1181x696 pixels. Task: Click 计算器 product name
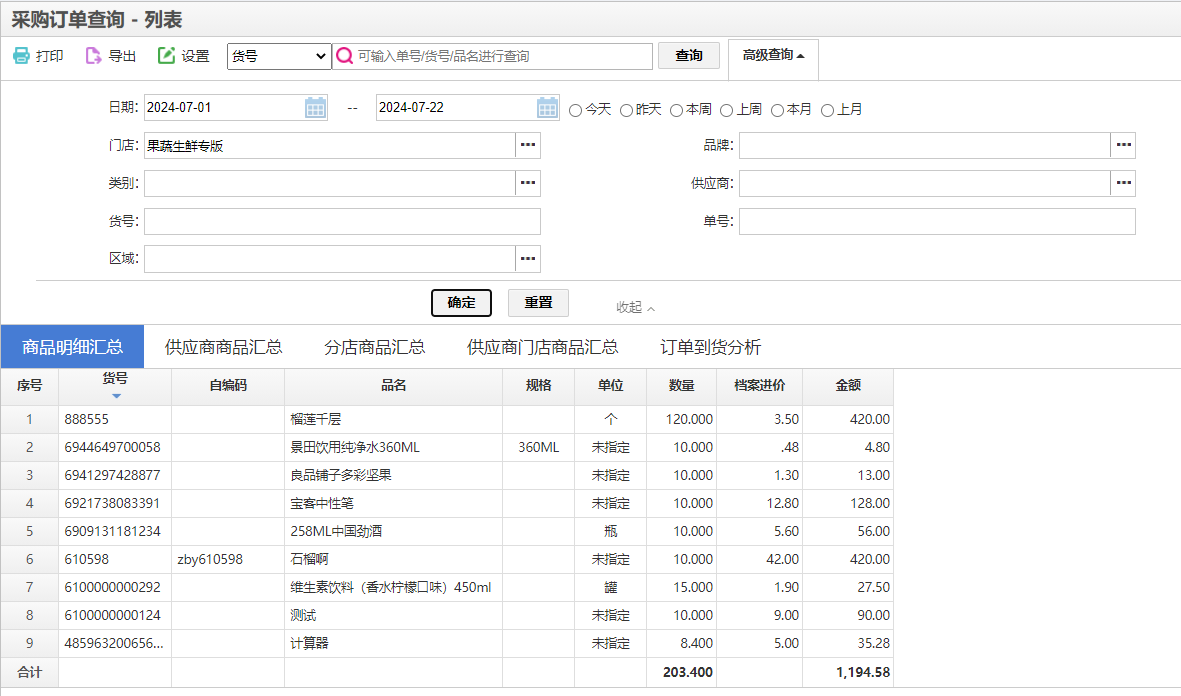[310, 643]
